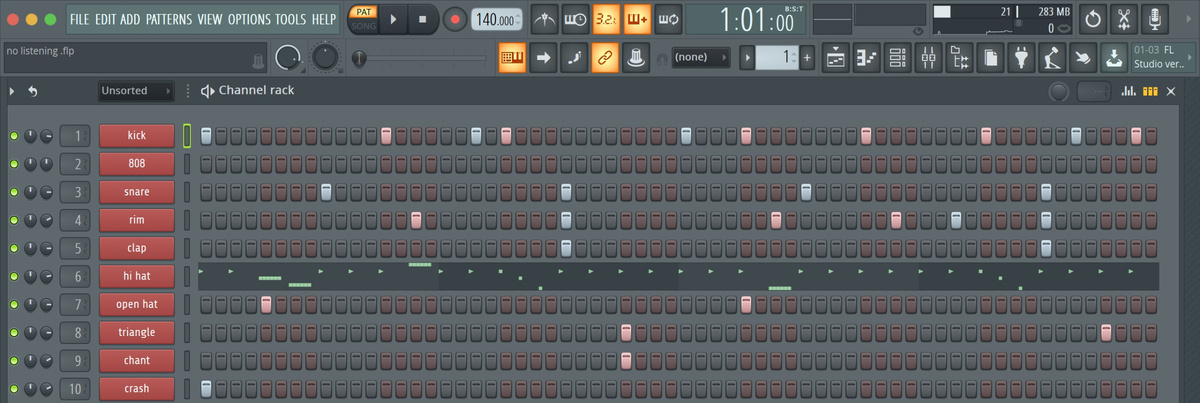Toggle the step editing note icon
This screenshot has width=1200, height=403.
click(x=574, y=58)
